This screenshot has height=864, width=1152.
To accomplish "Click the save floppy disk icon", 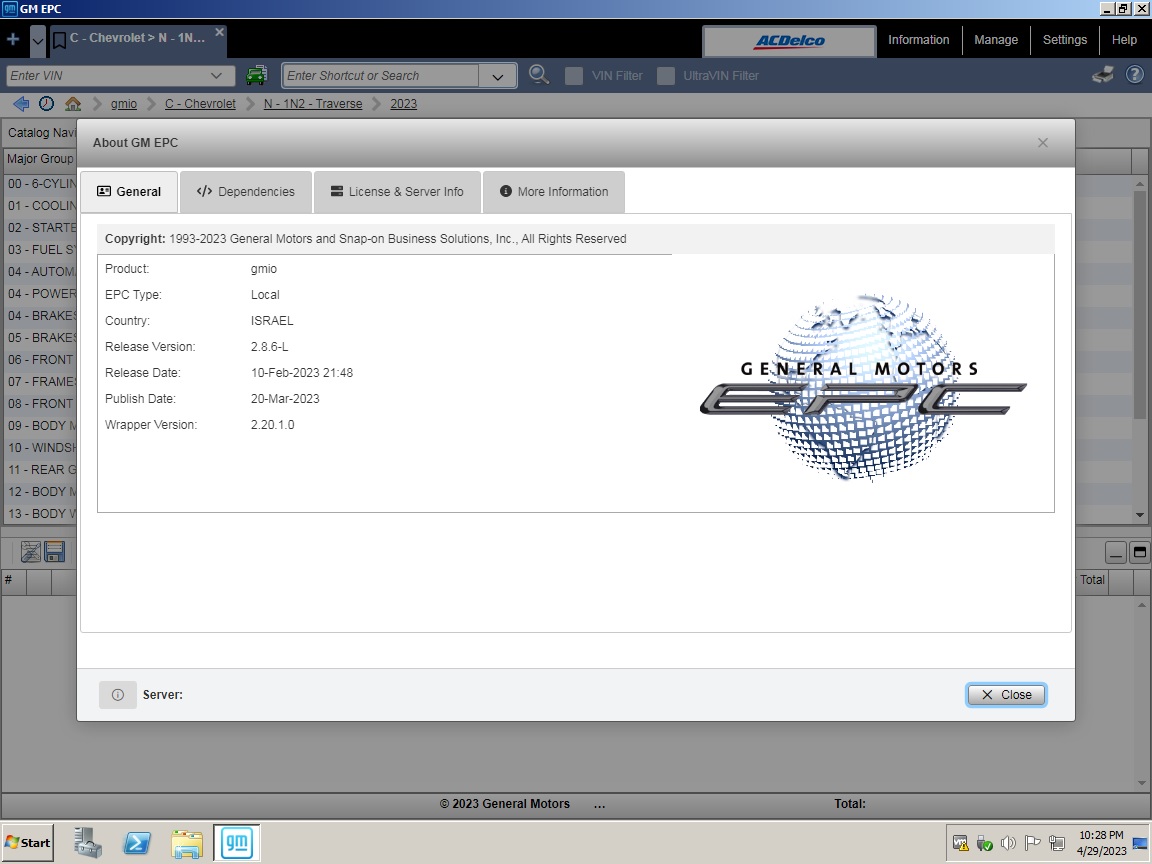I will coord(55,552).
